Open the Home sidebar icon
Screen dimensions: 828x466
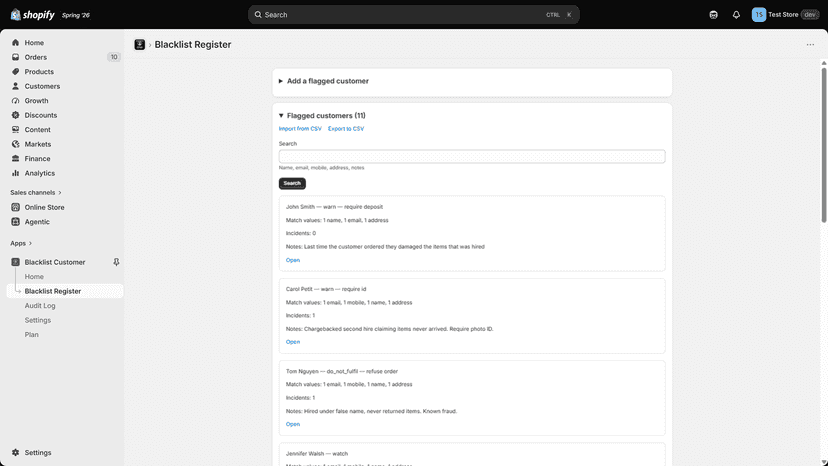coord(15,42)
